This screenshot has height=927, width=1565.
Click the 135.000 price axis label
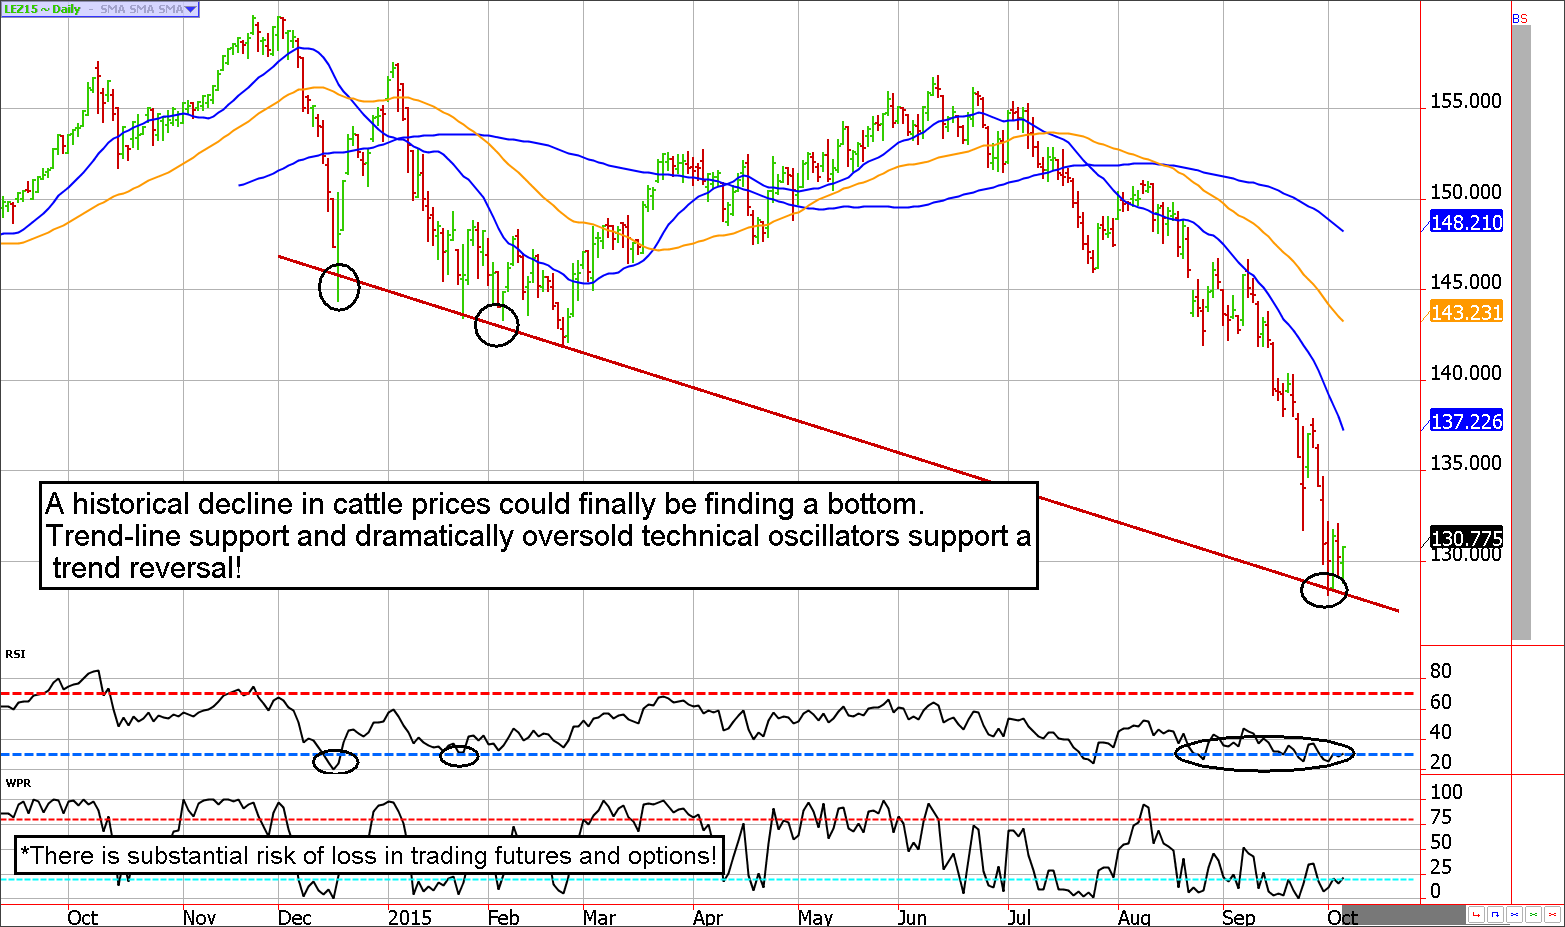(1466, 463)
